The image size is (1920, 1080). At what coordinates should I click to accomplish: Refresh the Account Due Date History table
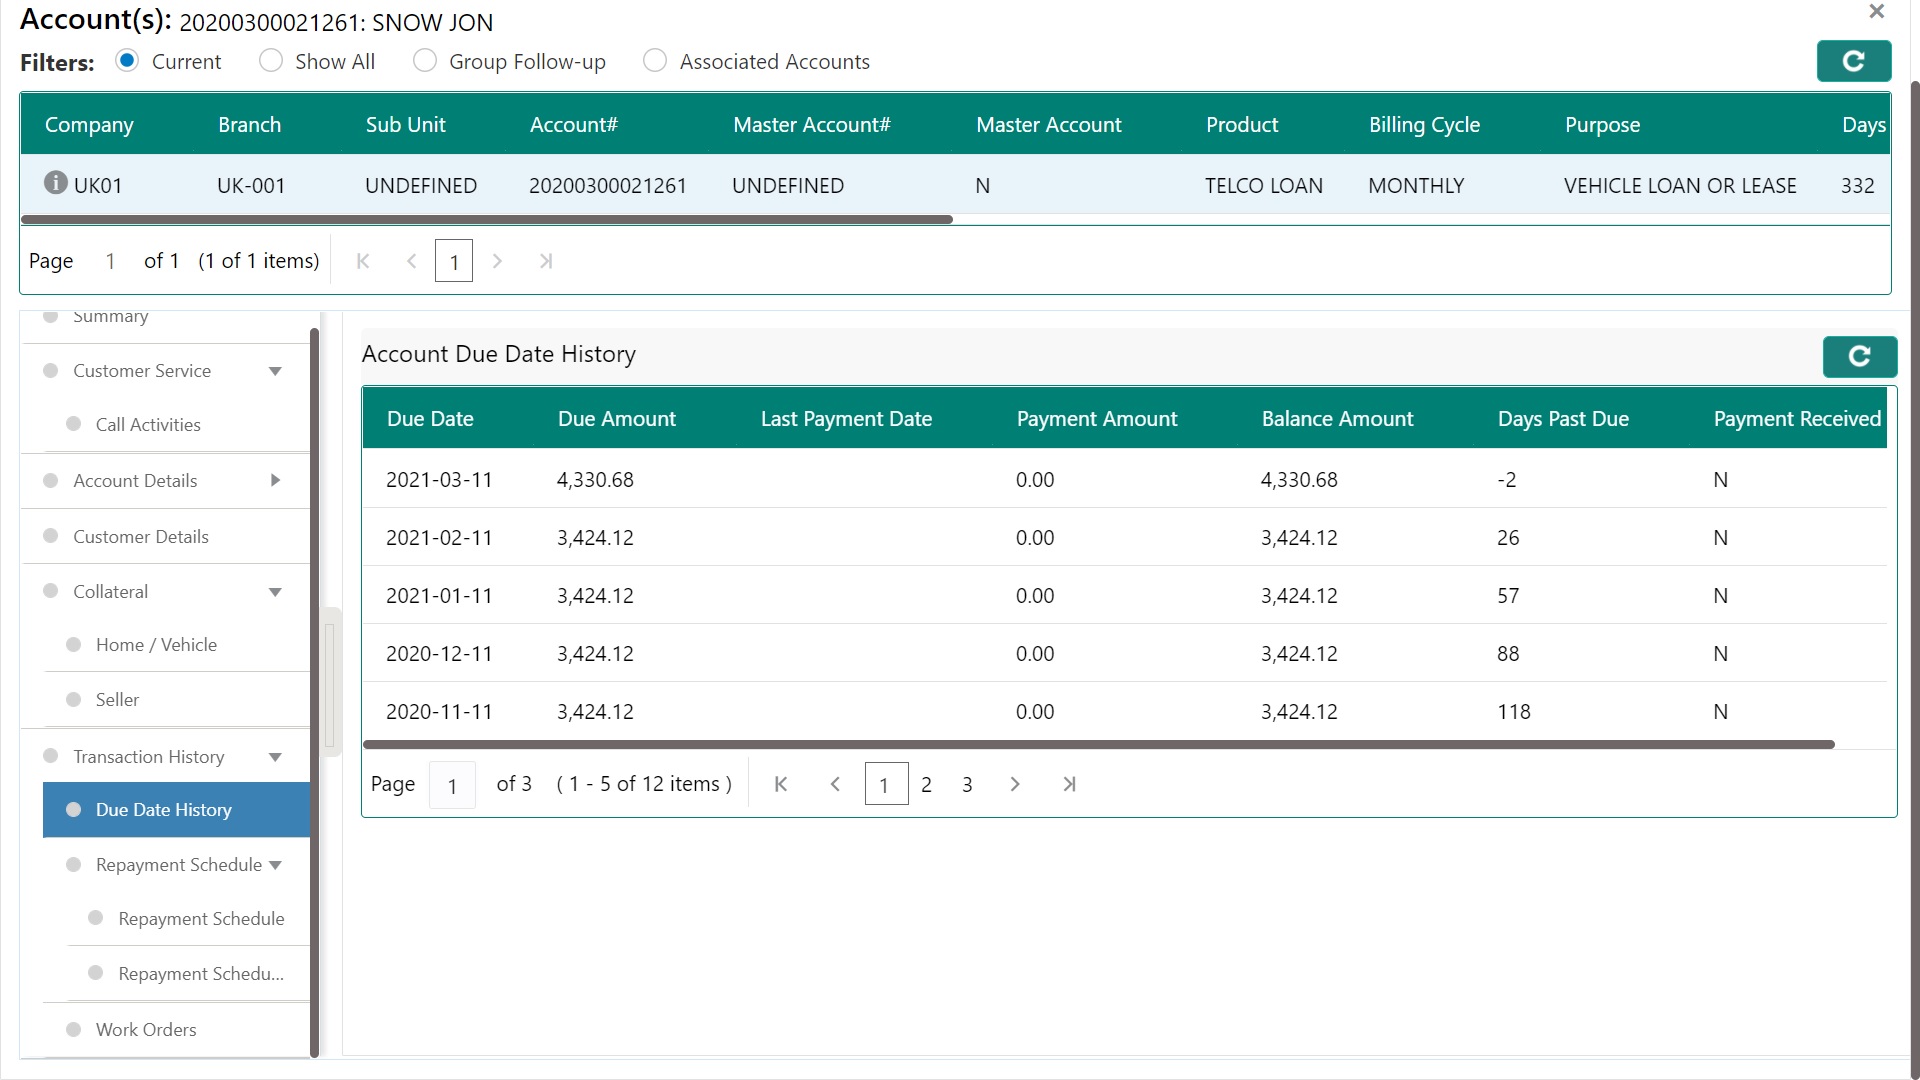tap(1859, 357)
